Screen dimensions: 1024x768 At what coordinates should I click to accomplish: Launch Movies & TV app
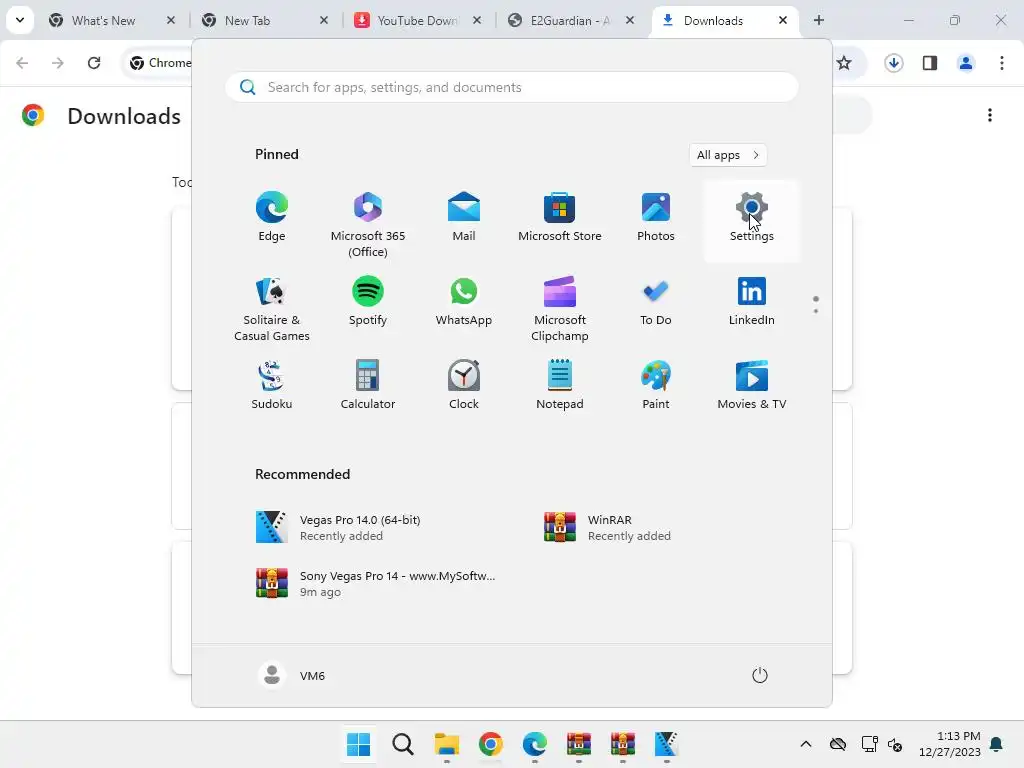pyautogui.click(x=752, y=385)
